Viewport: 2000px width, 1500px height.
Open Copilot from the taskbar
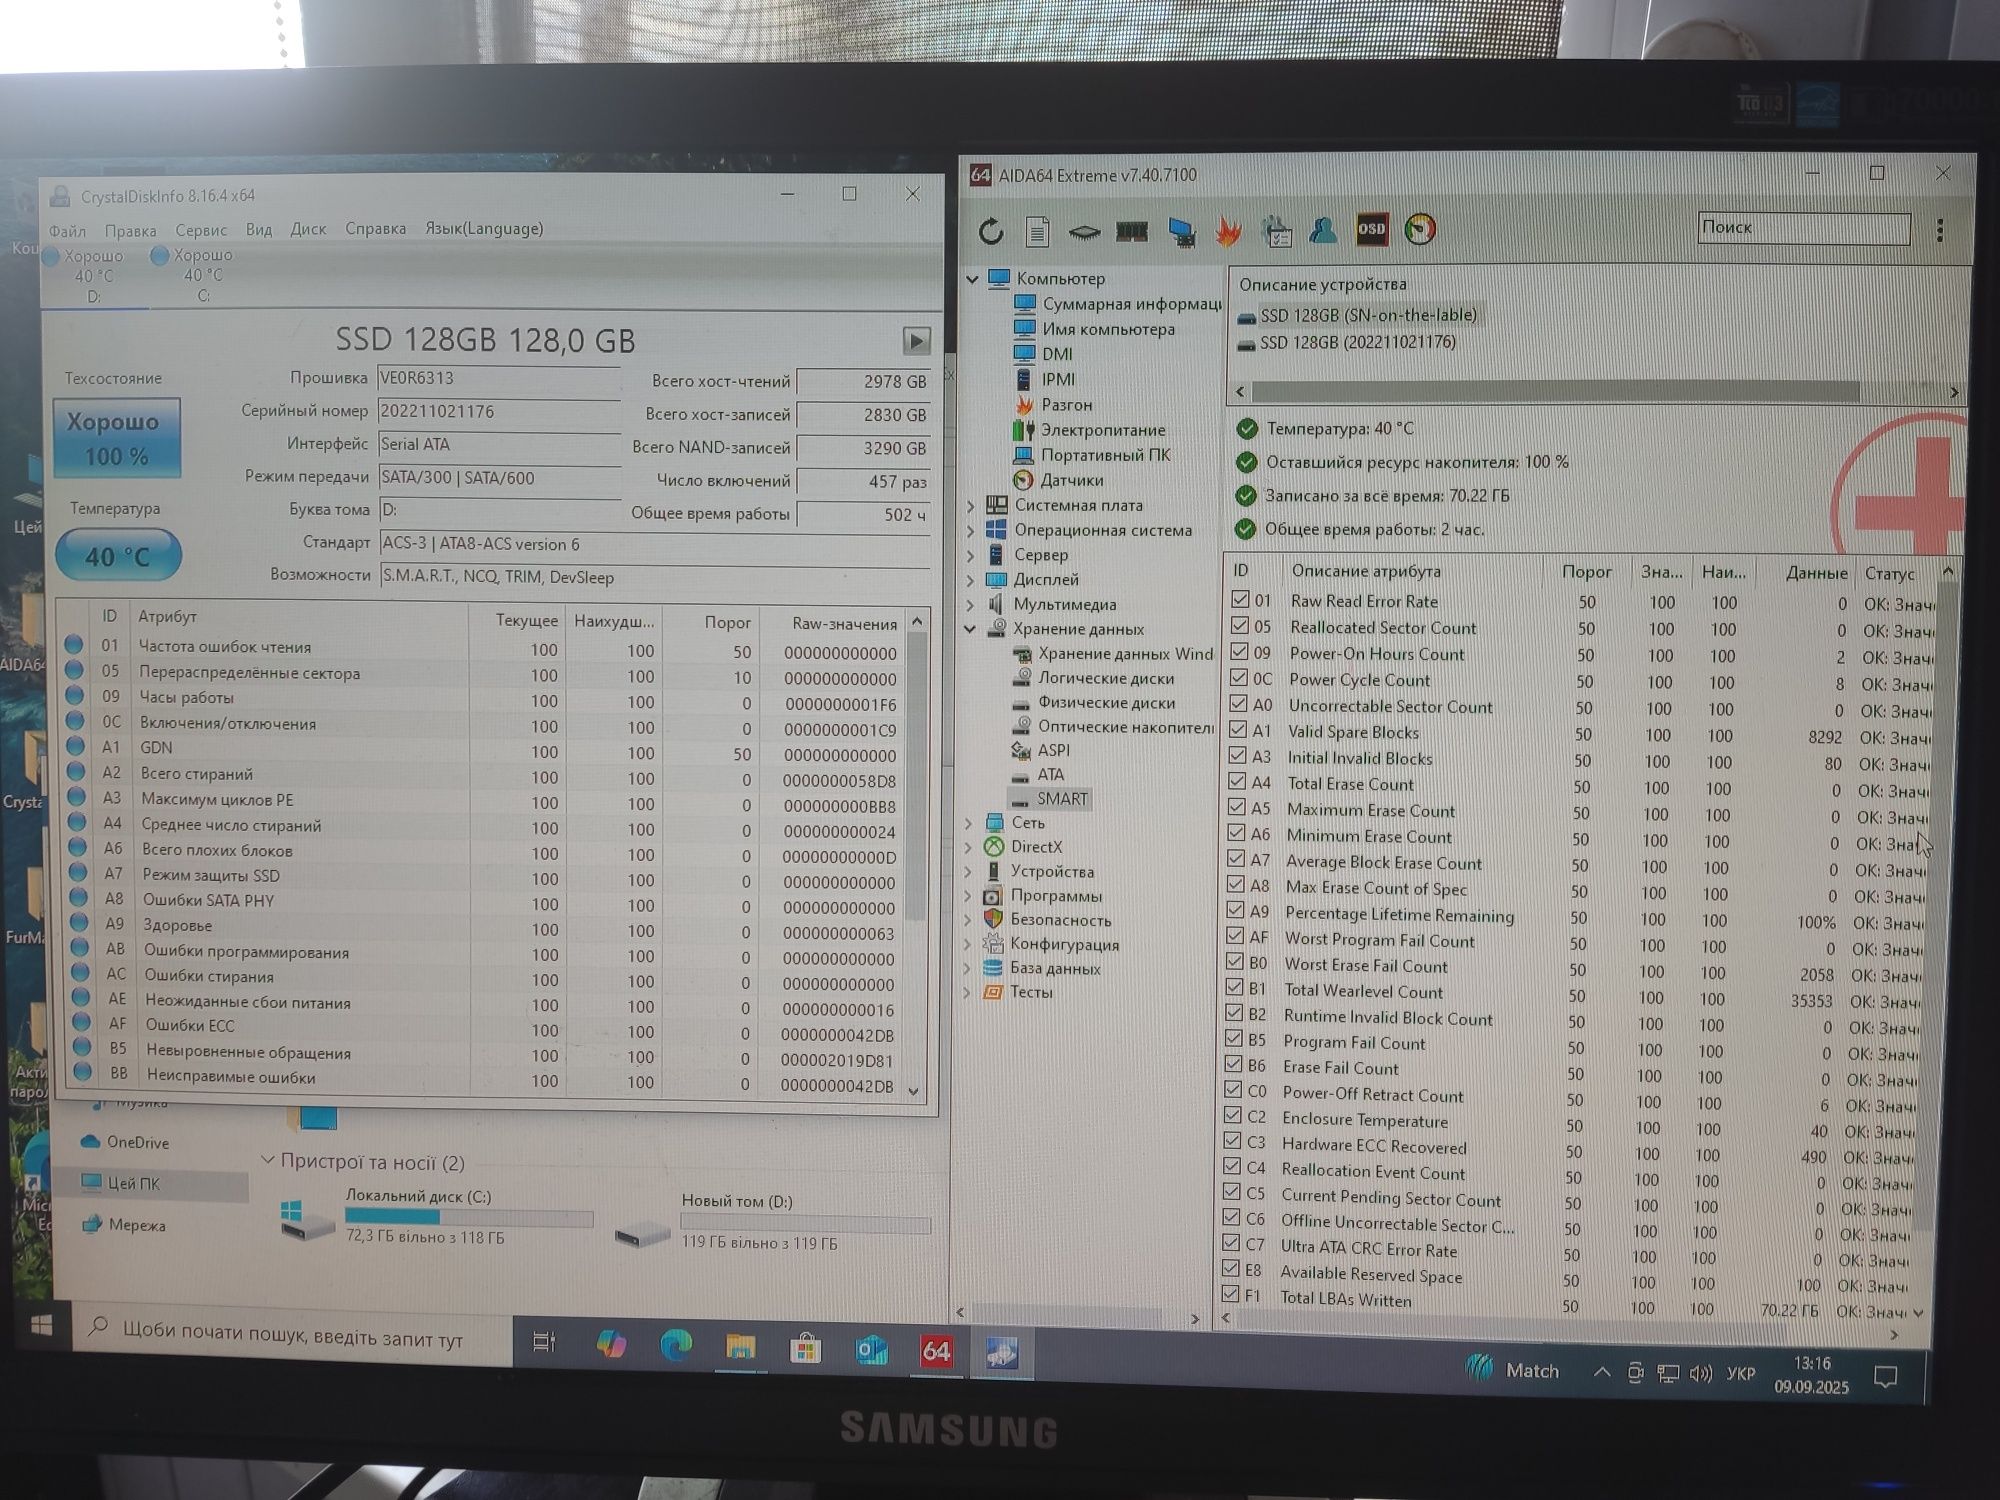610,1345
